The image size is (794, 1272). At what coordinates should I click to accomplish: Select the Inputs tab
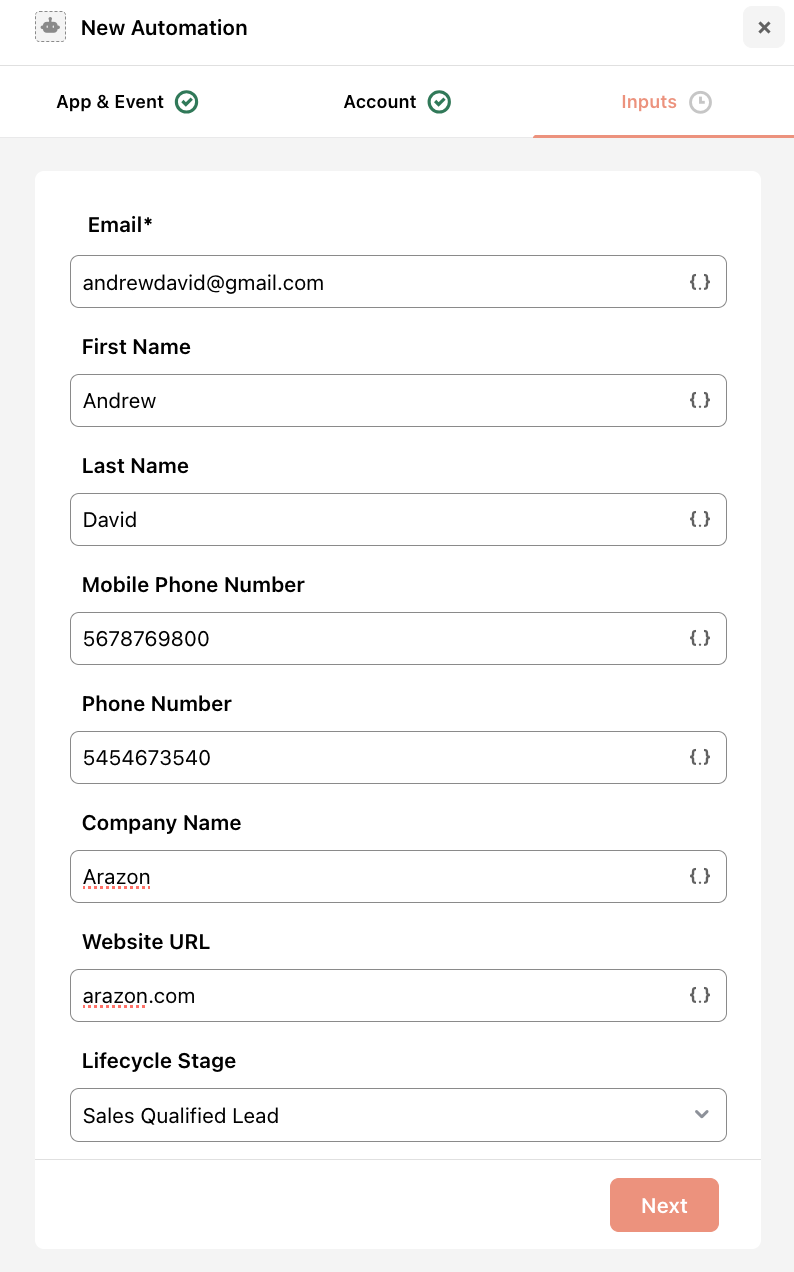[665, 102]
